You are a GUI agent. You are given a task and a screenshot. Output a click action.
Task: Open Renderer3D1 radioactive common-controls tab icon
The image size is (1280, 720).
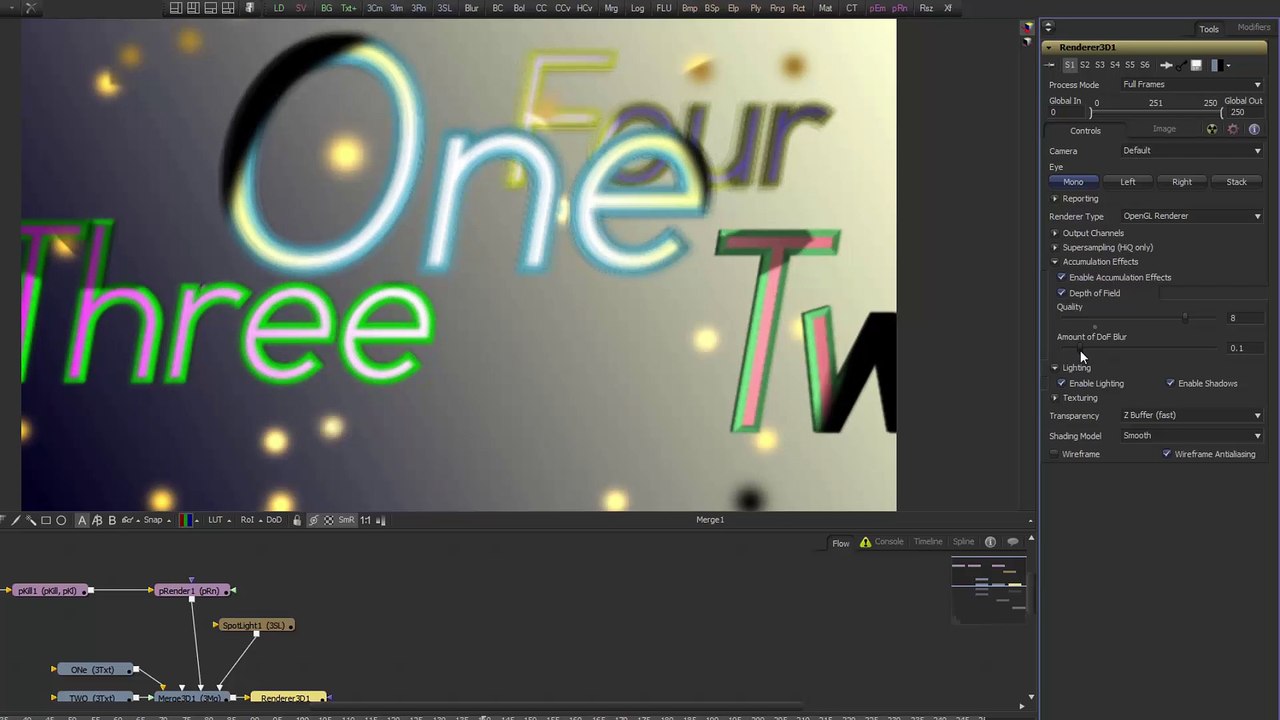1212,130
